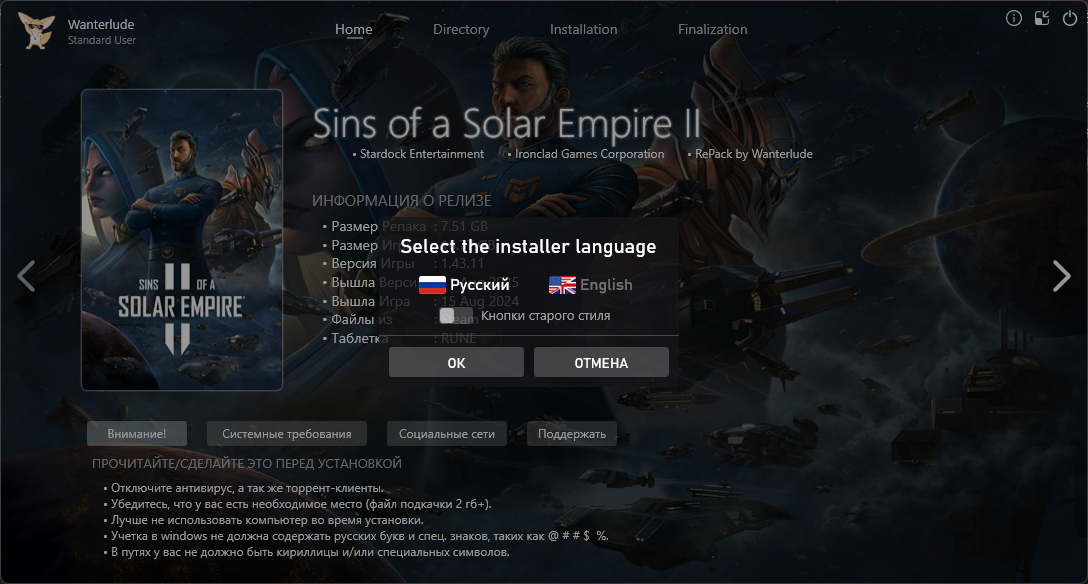Click the Поддержать button
Image resolution: width=1088 pixels, height=584 pixels.
572,434
